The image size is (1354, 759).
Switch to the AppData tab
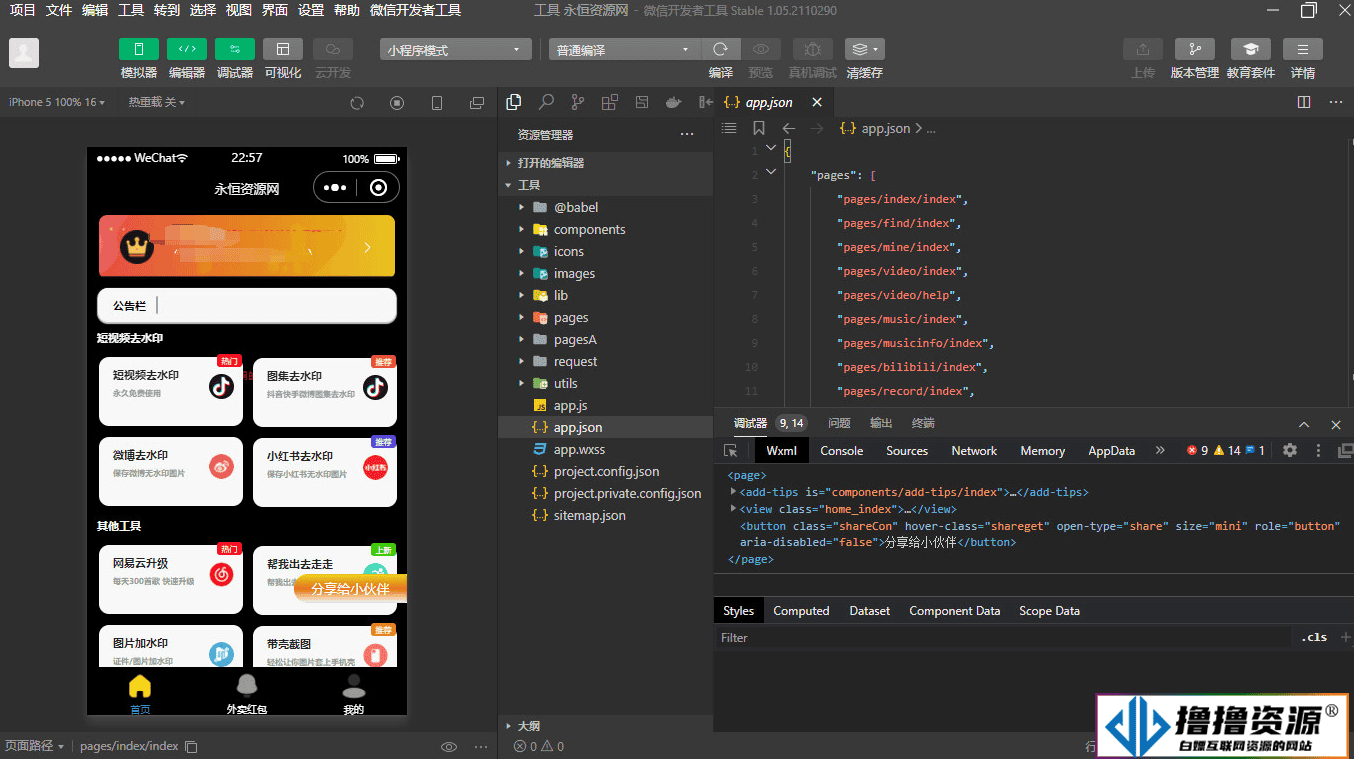[1111, 451]
